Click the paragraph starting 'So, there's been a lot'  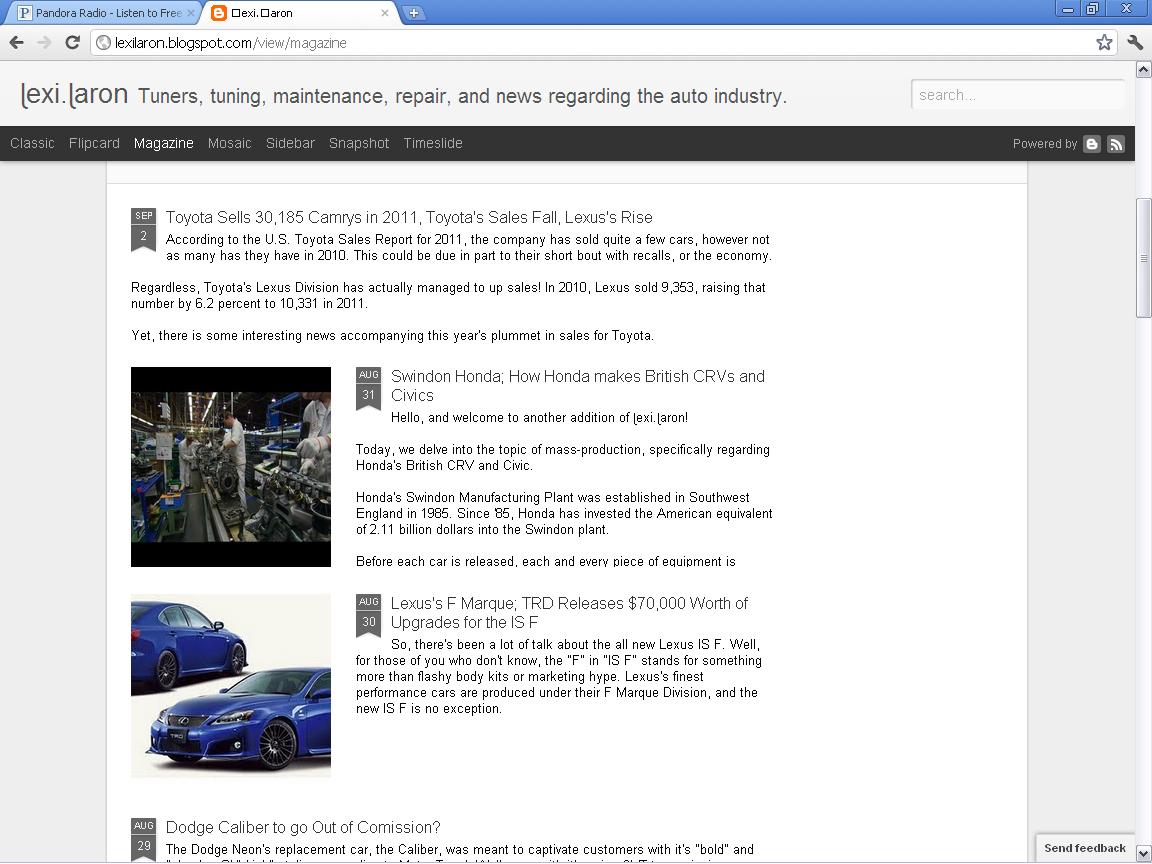[559, 676]
